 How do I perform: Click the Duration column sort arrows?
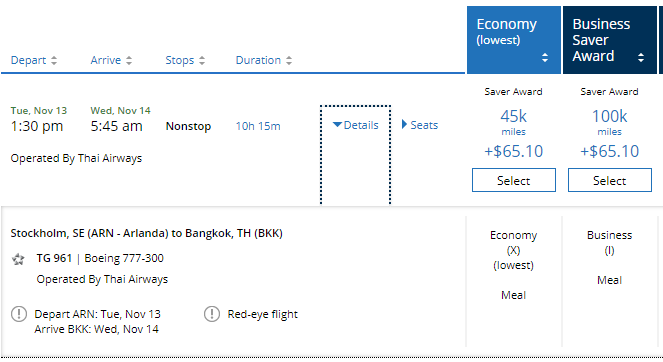pos(289,60)
